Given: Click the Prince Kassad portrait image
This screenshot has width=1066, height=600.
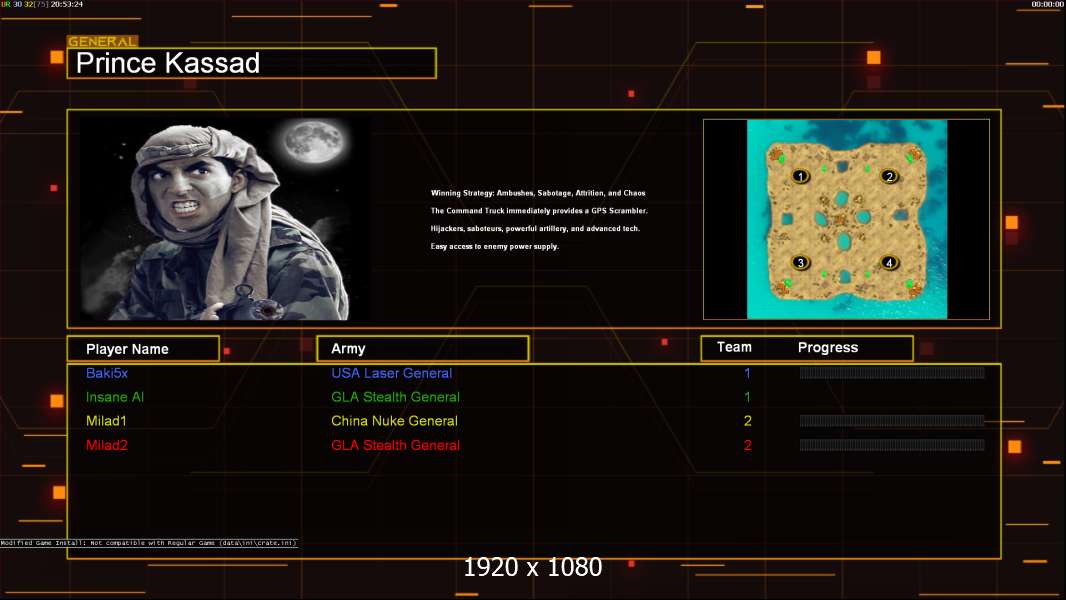Looking at the screenshot, I should pos(226,218).
